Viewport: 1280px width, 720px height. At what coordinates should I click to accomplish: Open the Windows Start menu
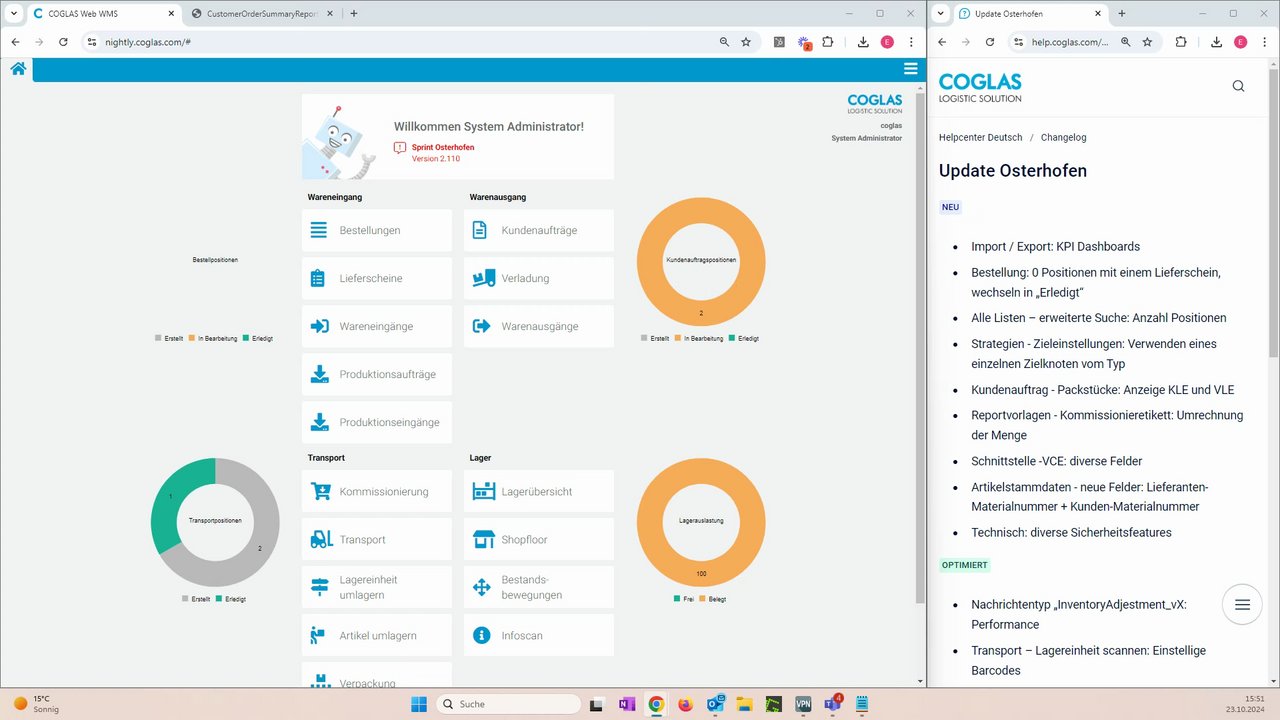click(x=419, y=704)
